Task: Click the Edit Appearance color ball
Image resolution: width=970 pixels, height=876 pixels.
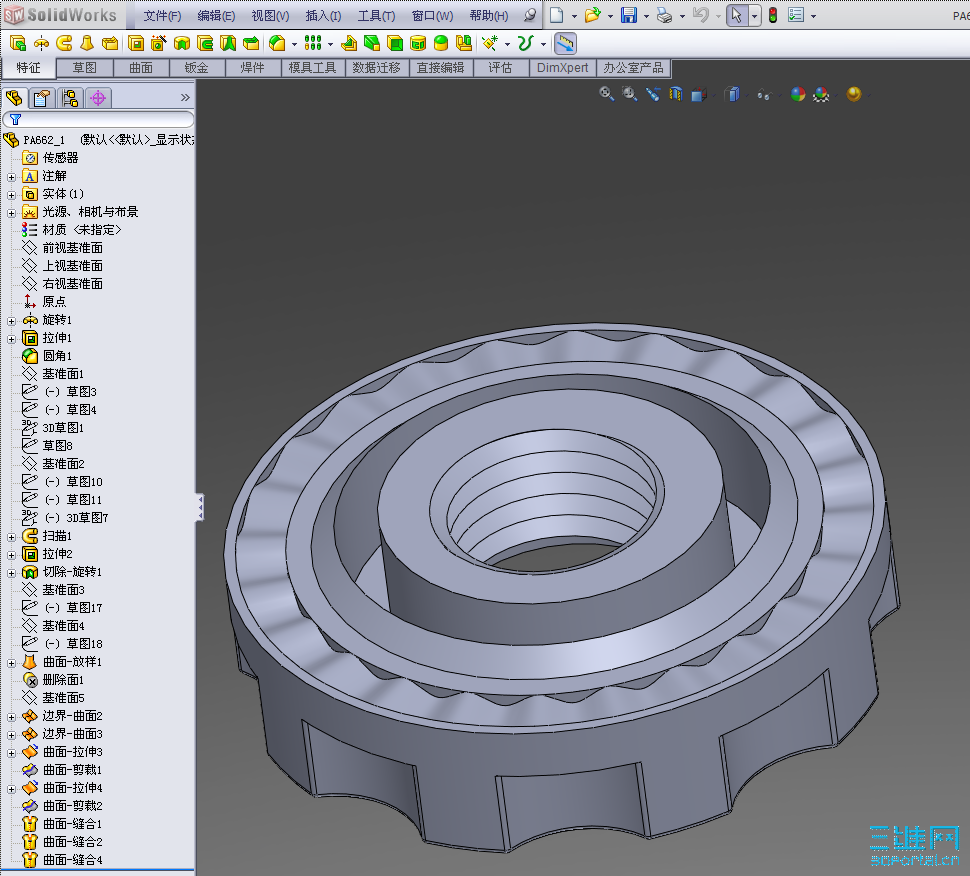Action: 798,94
